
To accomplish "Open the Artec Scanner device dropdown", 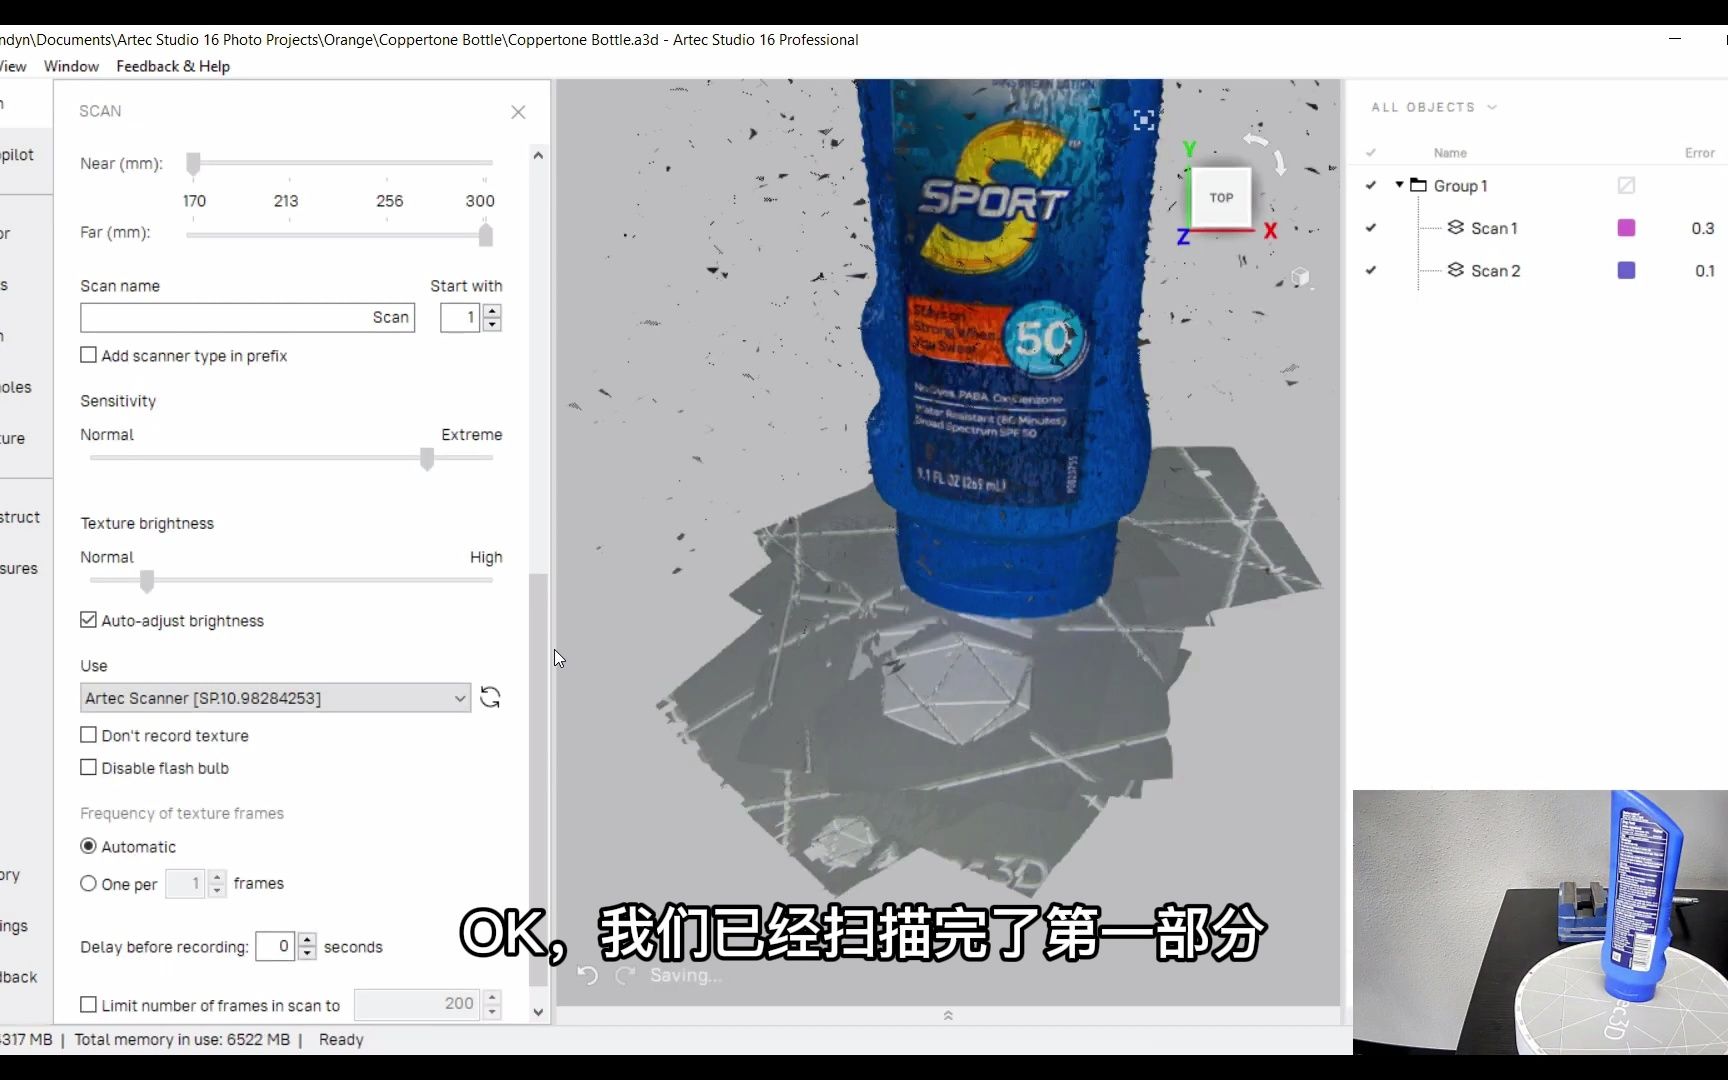I will coord(275,698).
